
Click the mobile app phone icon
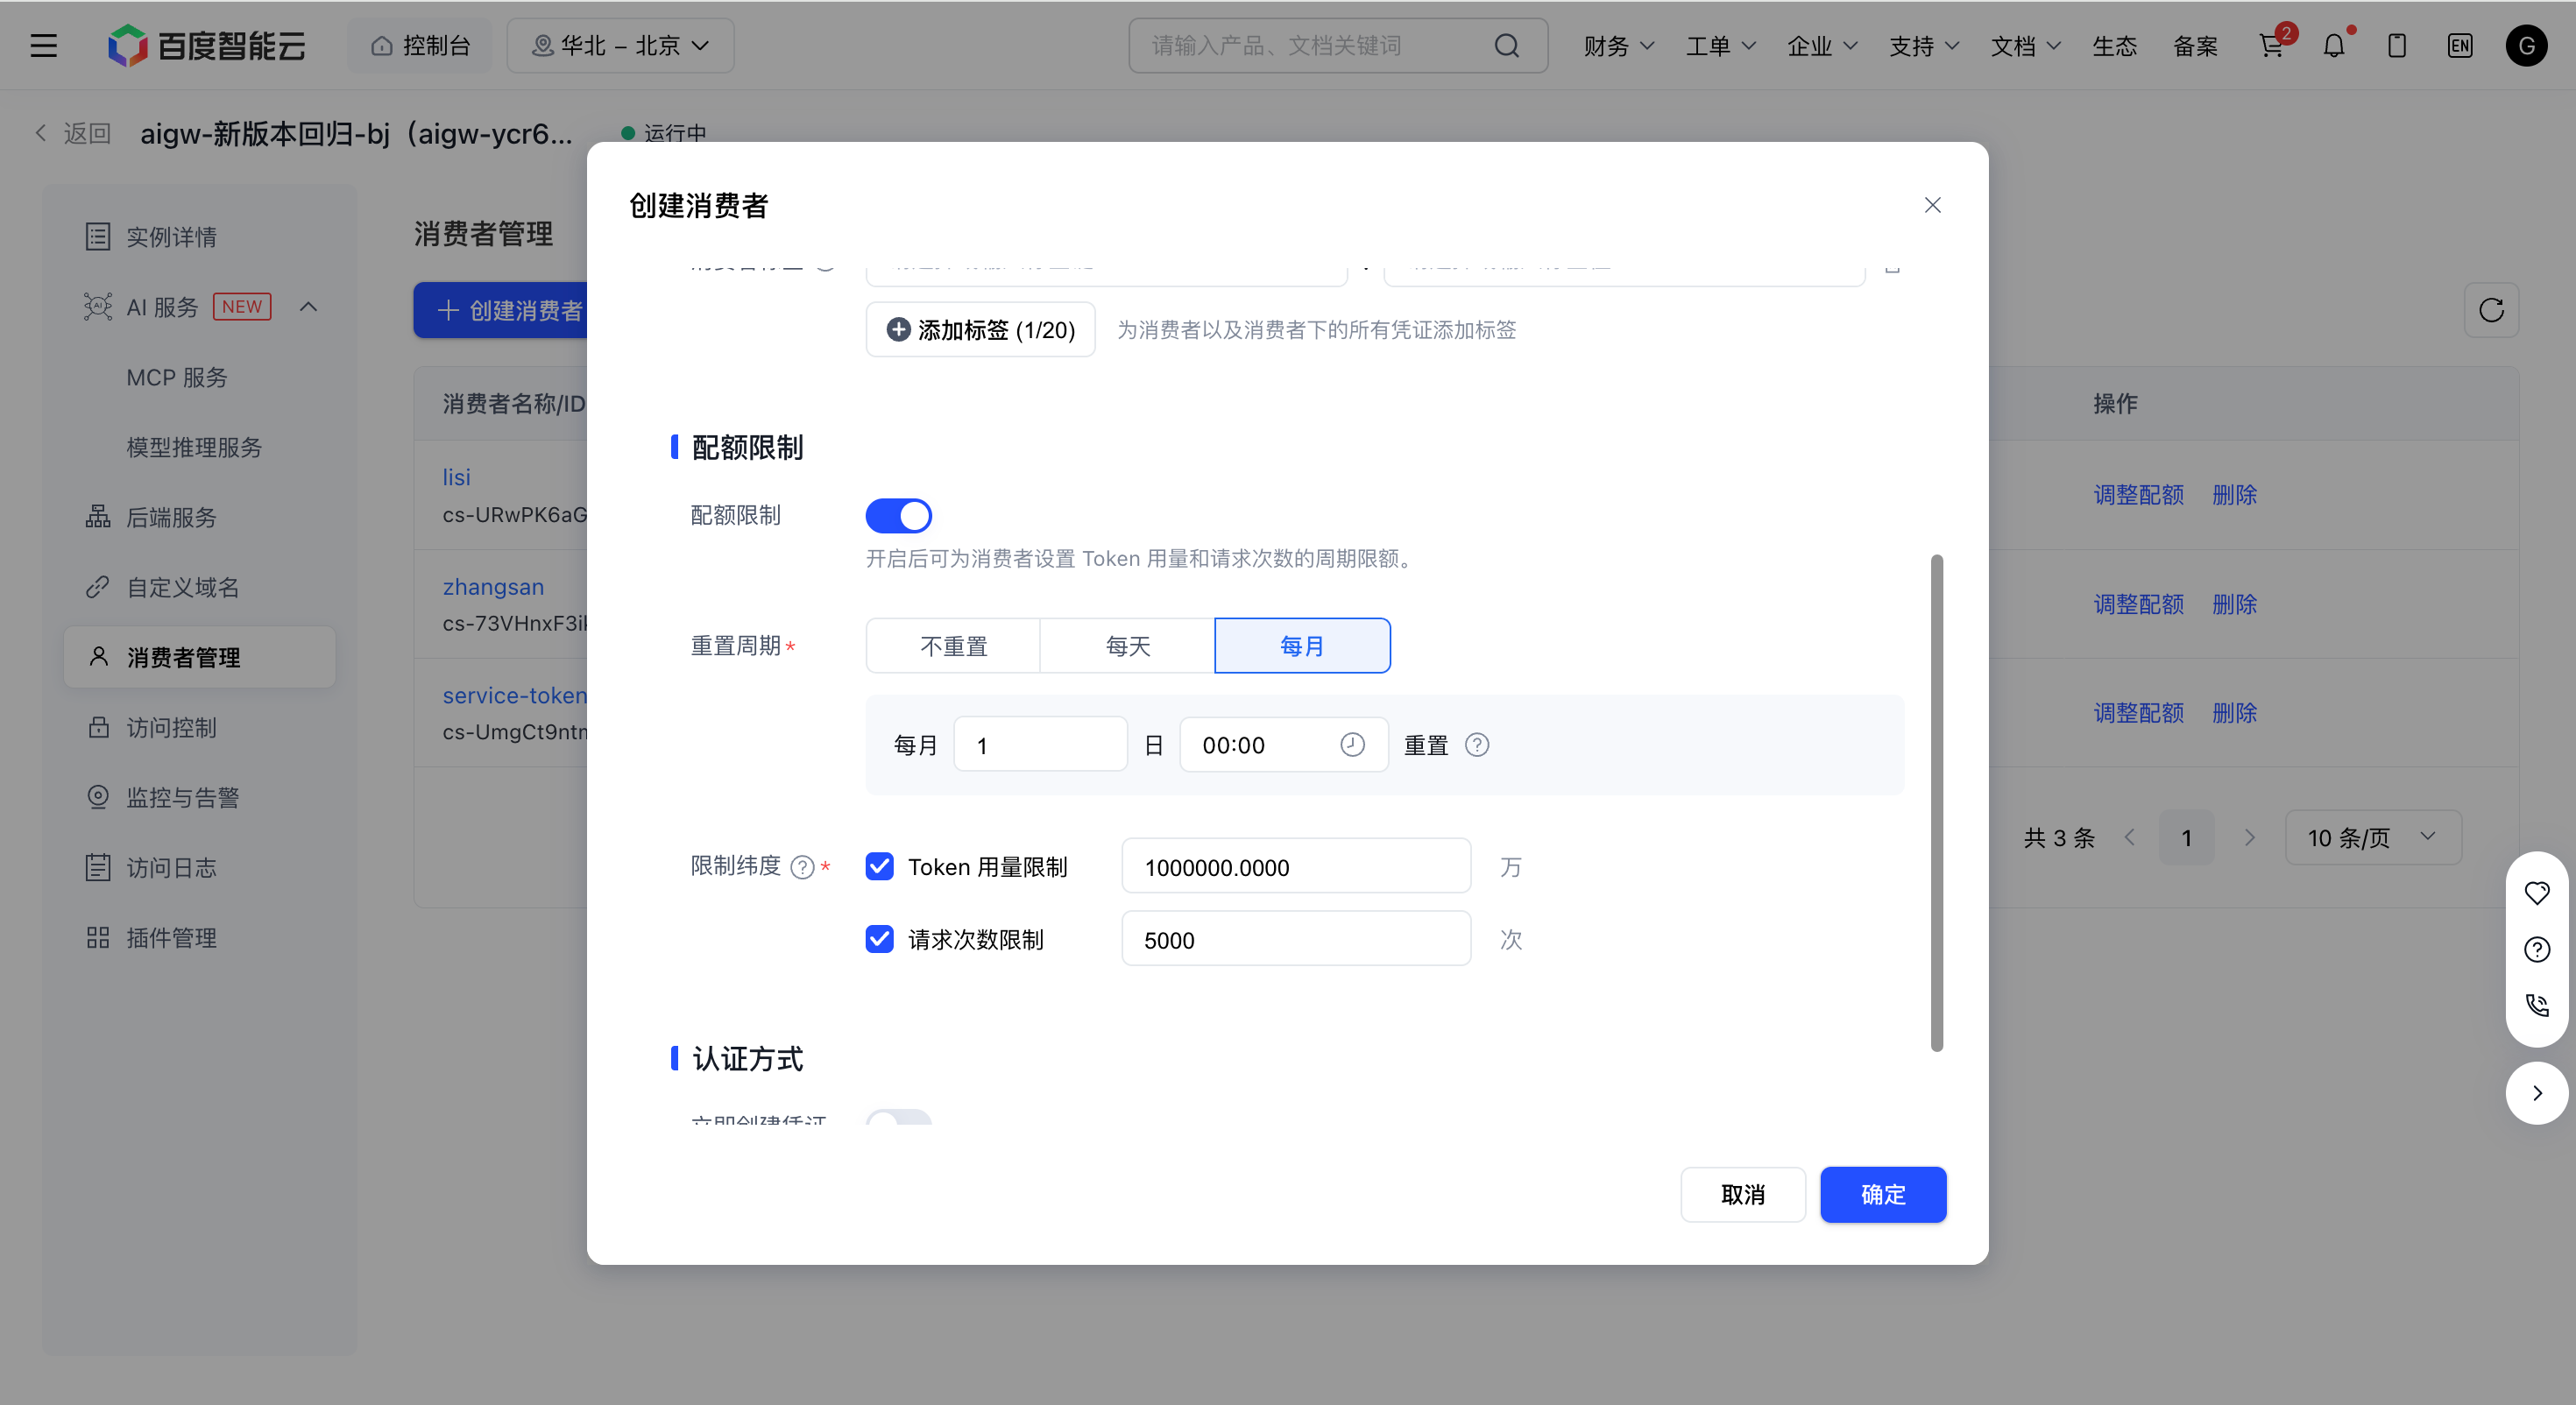tap(2397, 46)
